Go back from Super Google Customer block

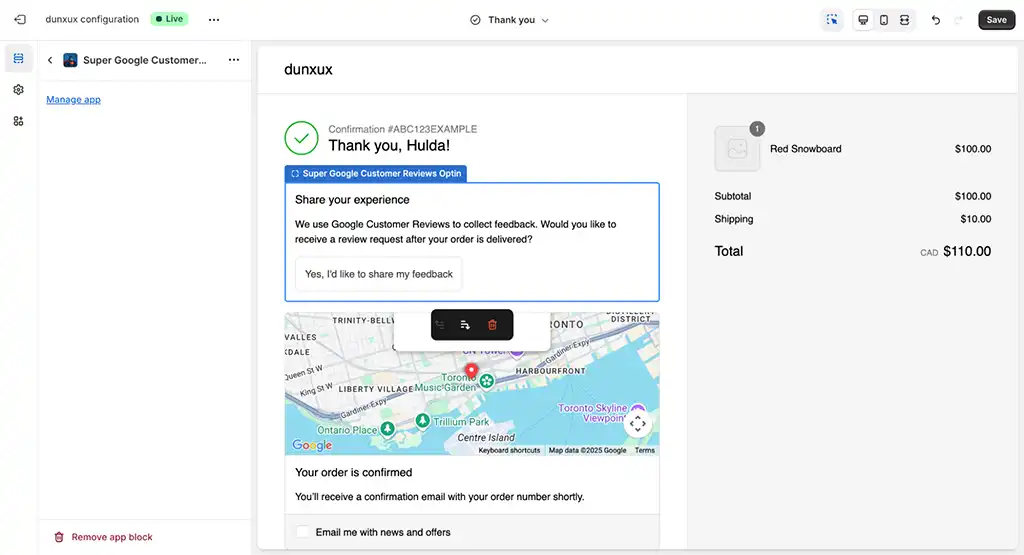tap(50, 60)
